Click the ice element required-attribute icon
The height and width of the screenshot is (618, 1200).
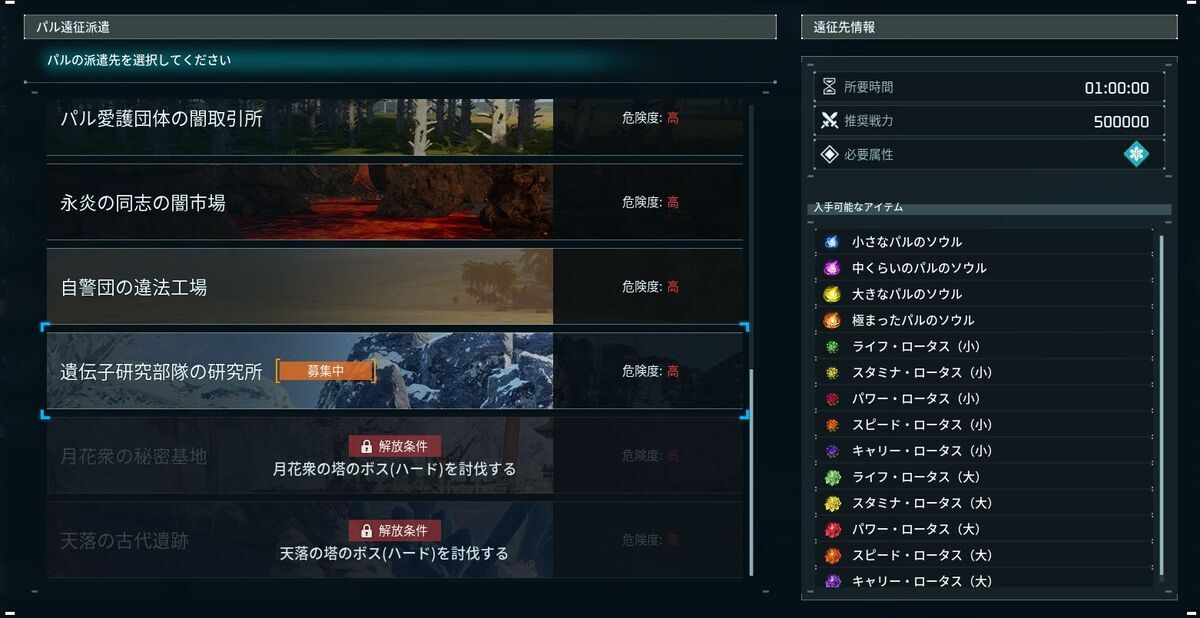point(1136,154)
